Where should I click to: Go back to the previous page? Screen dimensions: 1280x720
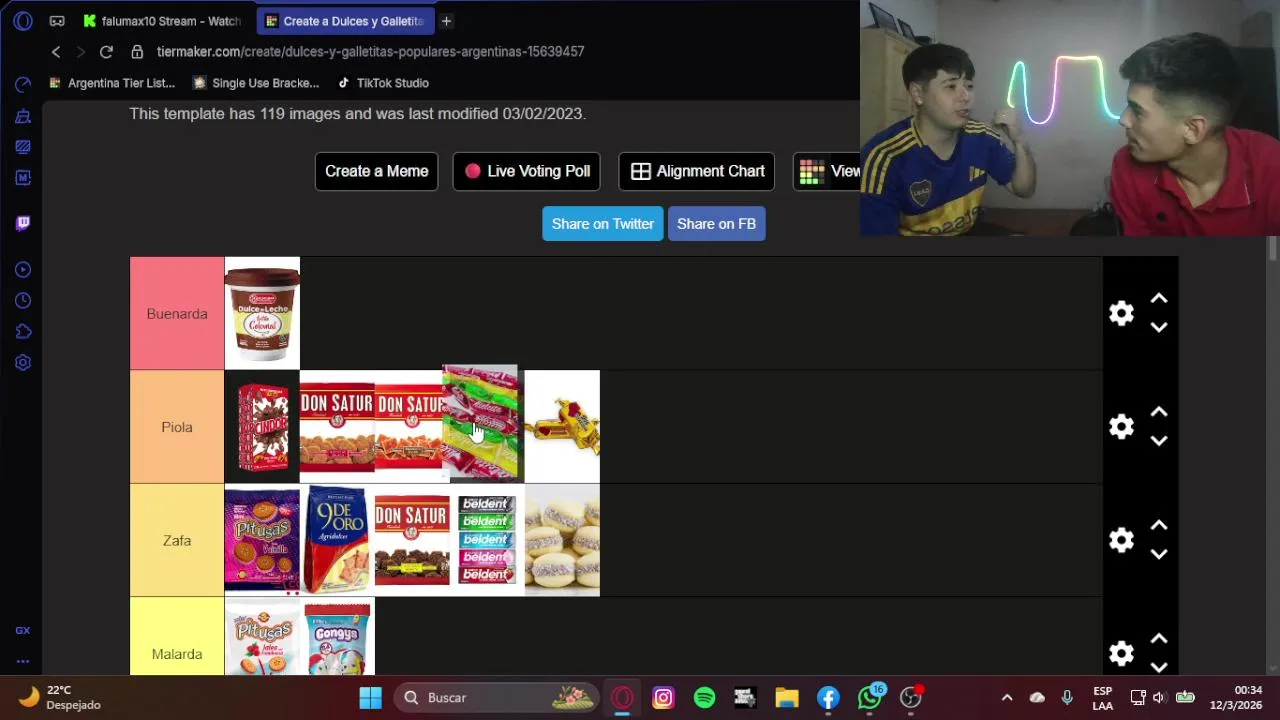pos(56,52)
